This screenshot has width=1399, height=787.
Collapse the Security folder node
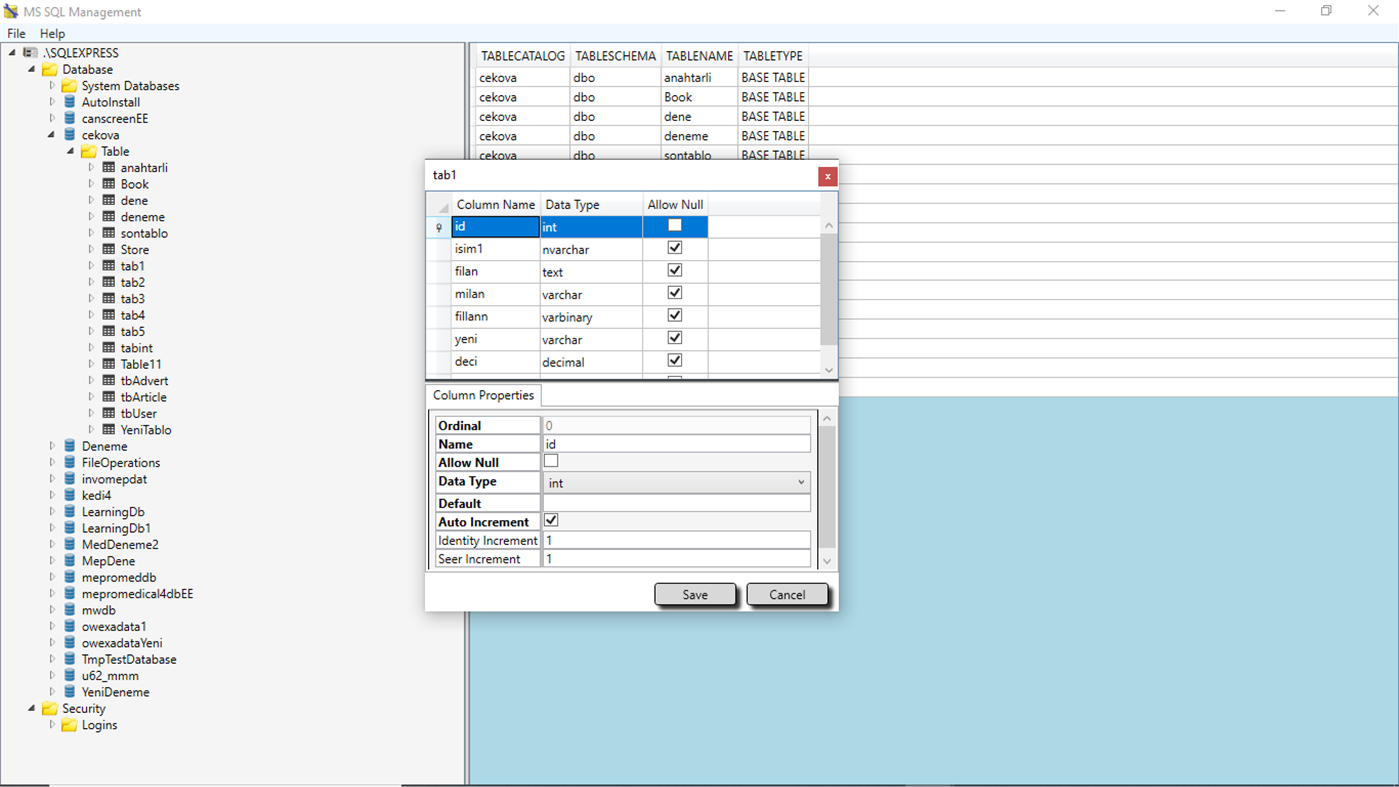[32, 708]
